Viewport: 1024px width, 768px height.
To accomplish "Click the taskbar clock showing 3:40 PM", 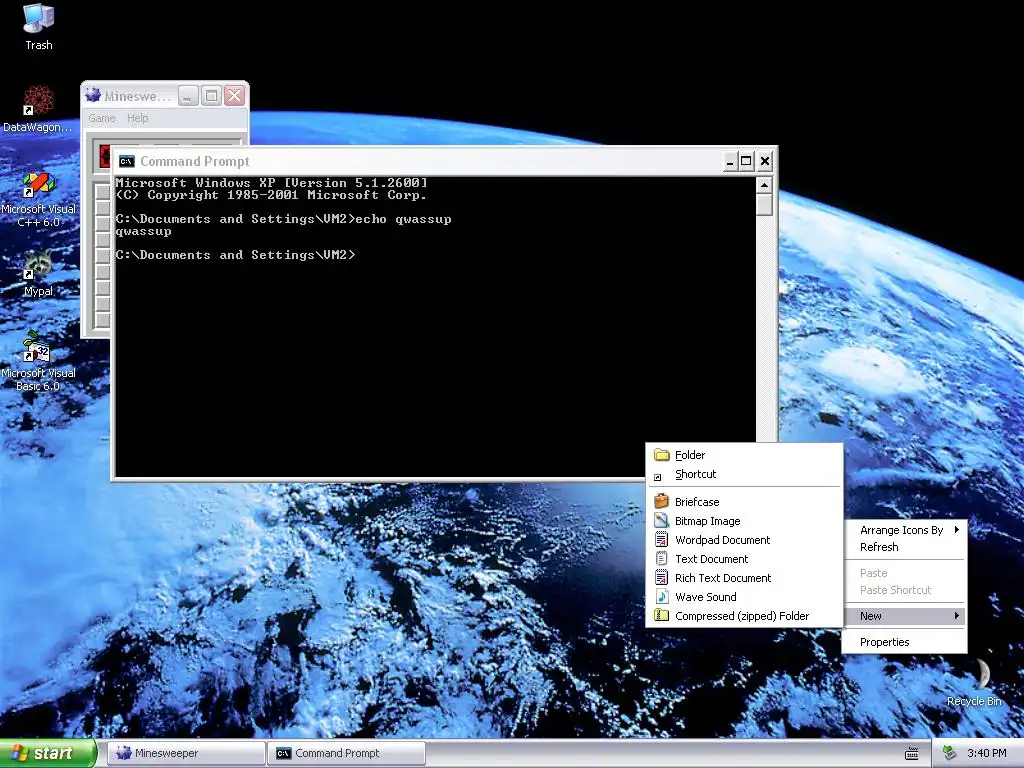I will coord(986,753).
